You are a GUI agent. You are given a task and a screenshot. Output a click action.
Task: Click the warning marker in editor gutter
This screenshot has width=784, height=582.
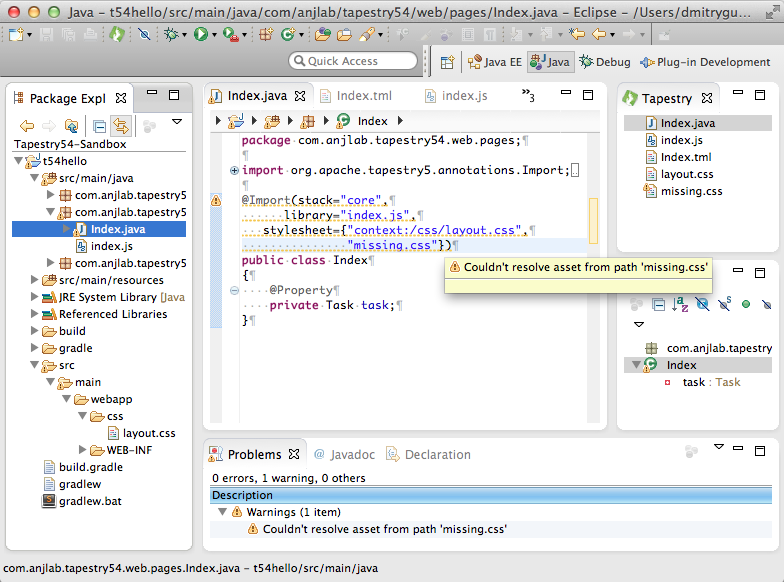pyautogui.click(x=216, y=200)
